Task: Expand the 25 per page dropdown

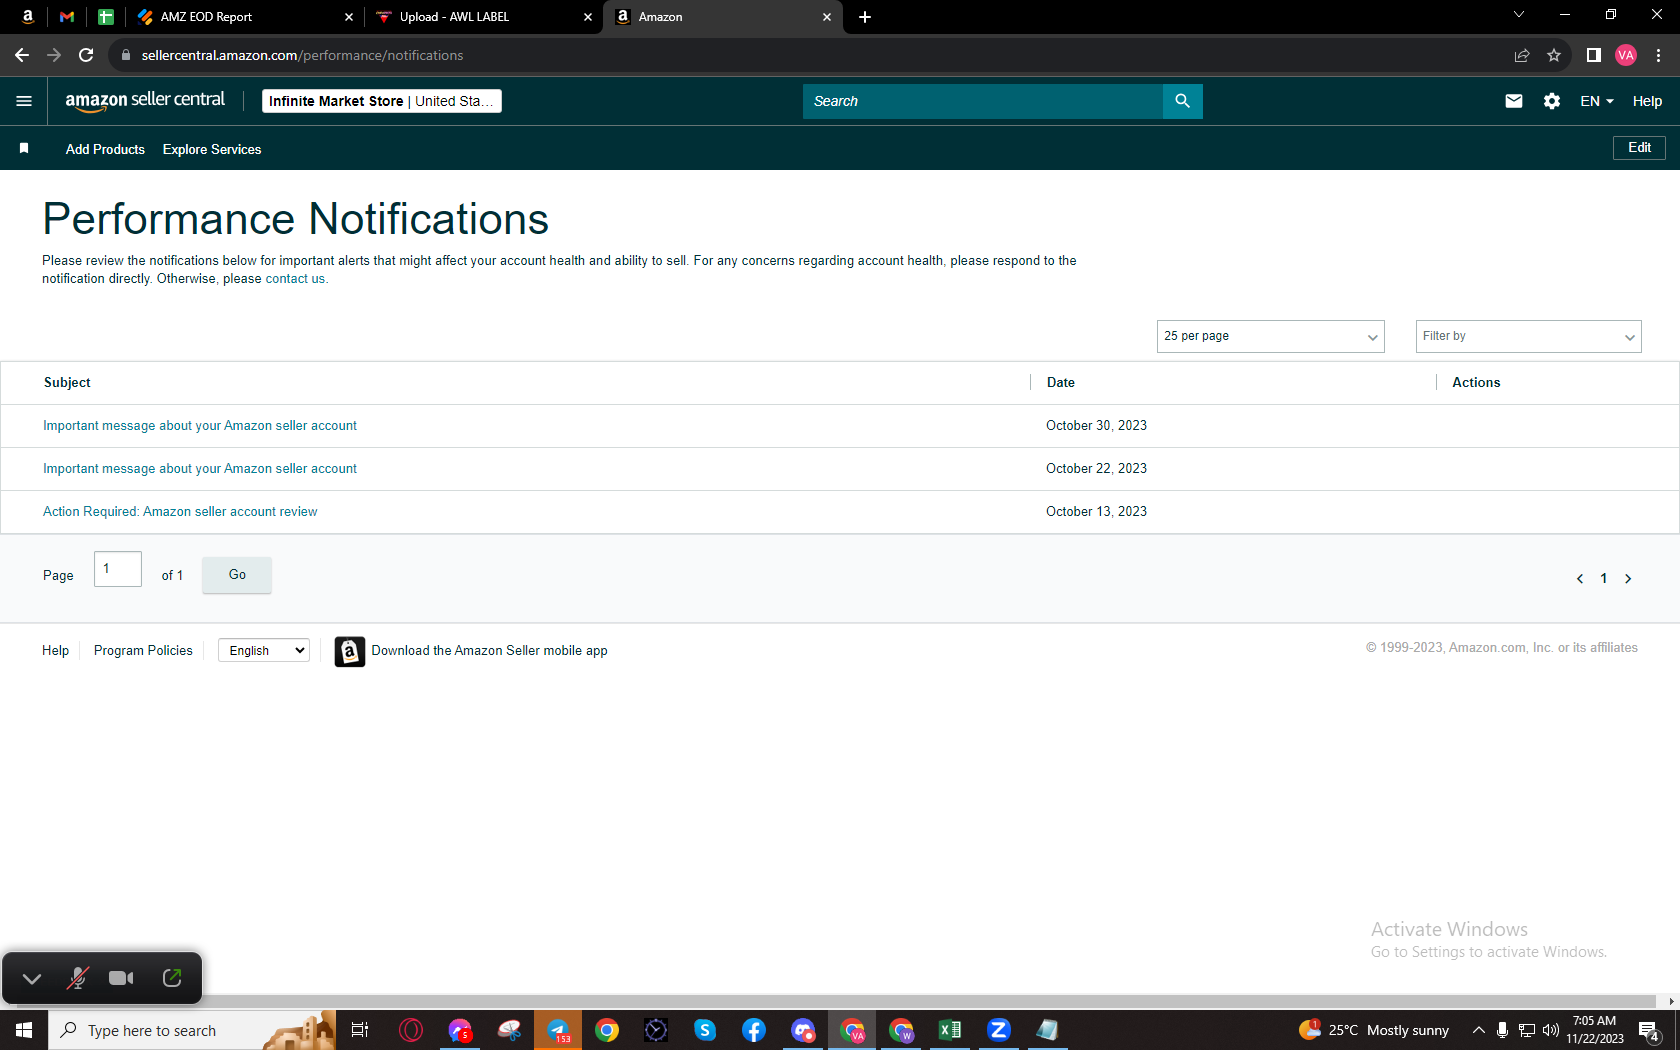Action: [1270, 336]
